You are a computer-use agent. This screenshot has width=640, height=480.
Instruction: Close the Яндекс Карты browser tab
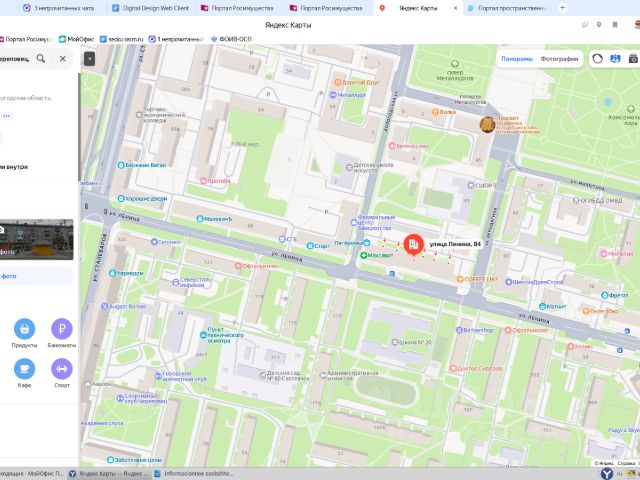coord(455,8)
